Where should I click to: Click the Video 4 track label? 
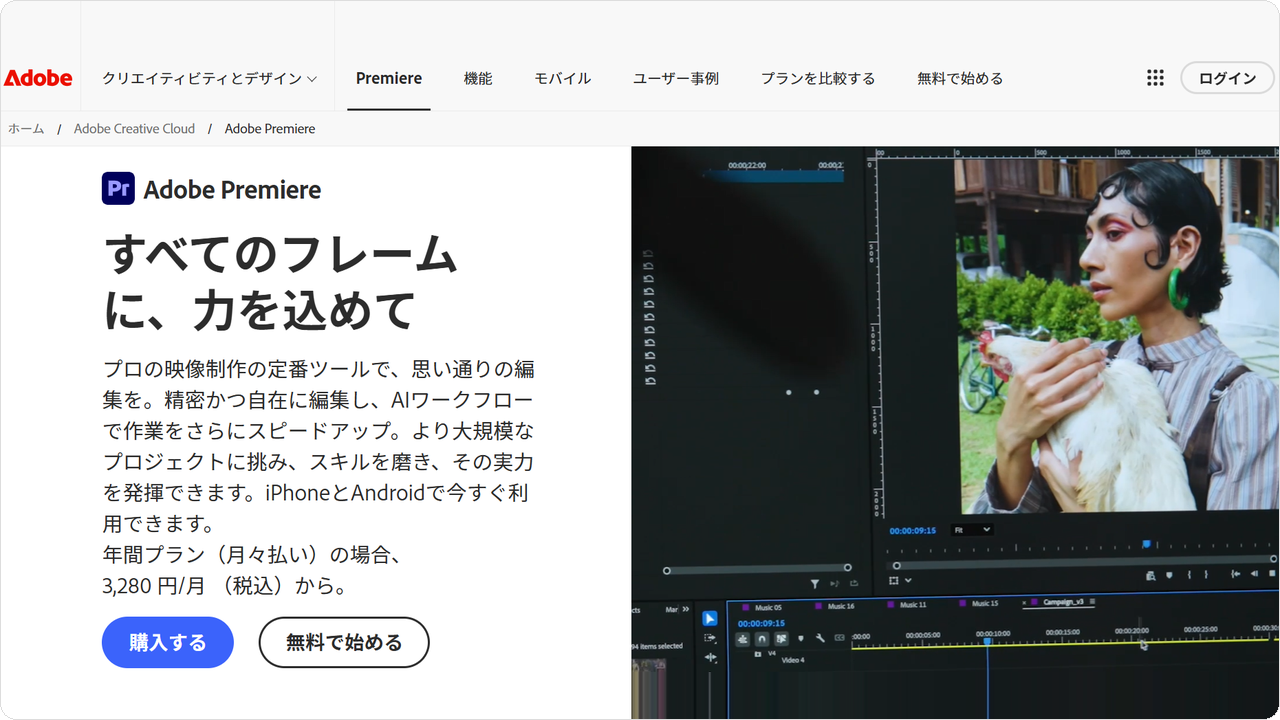pyautogui.click(x=793, y=660)
